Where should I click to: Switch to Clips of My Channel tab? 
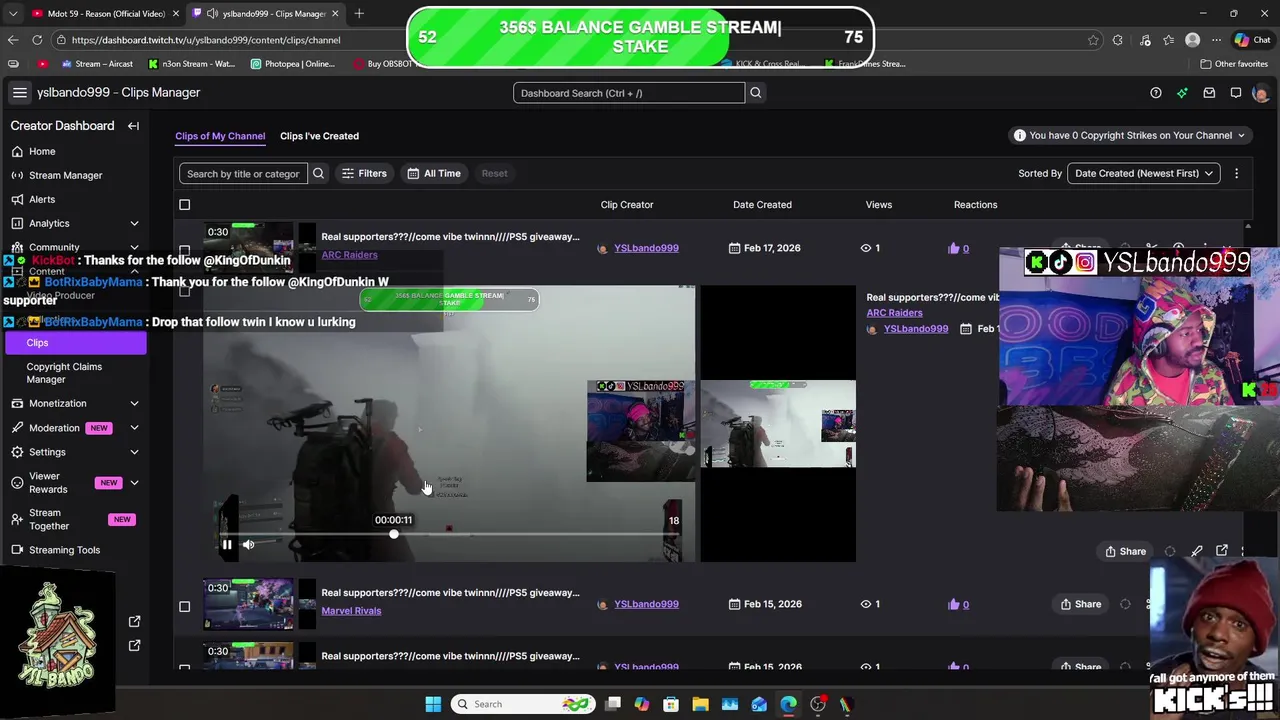[220, 136]
